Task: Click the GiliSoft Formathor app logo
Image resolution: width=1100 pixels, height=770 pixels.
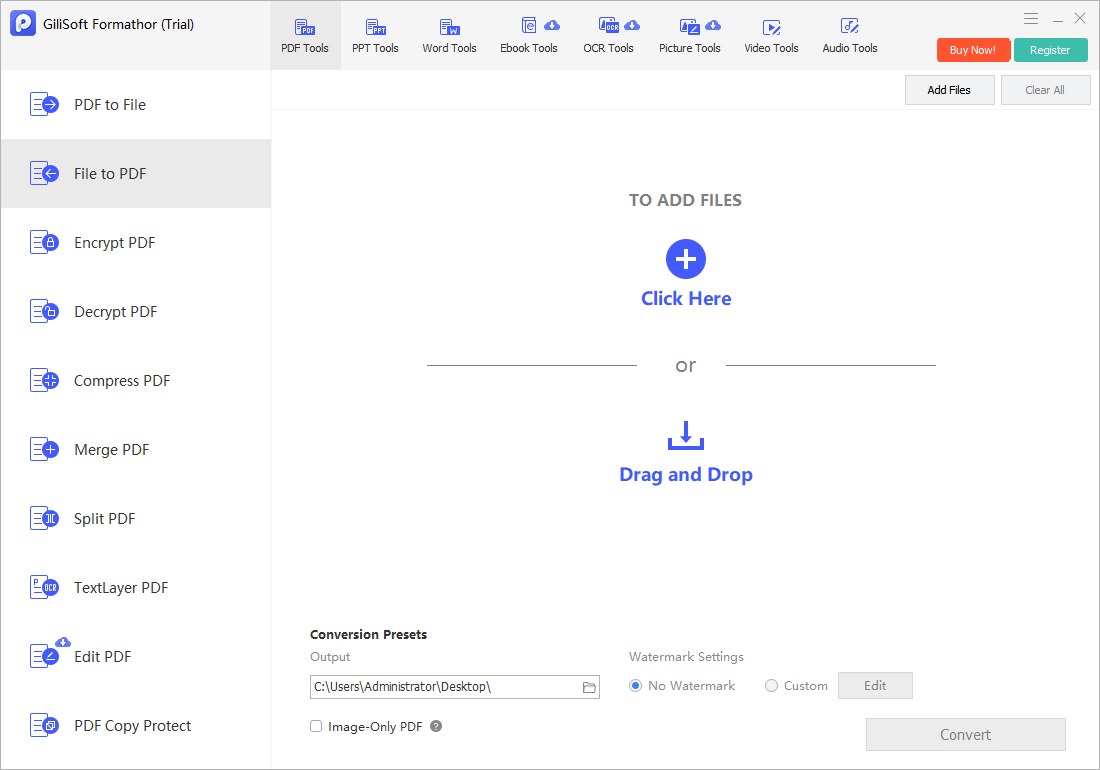Action: 23,23
